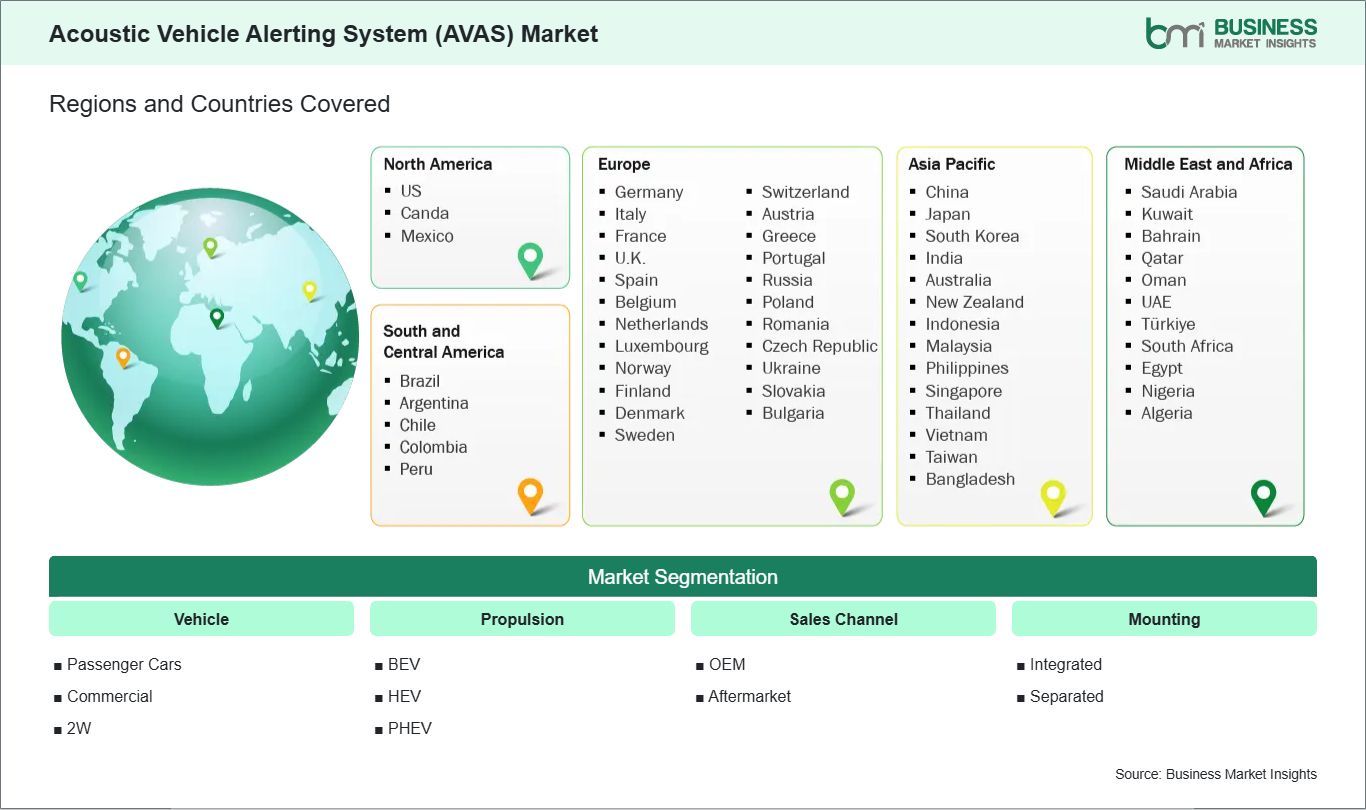
Task: Click 'OEM' under Sales Channel
Action: point(727,664)
